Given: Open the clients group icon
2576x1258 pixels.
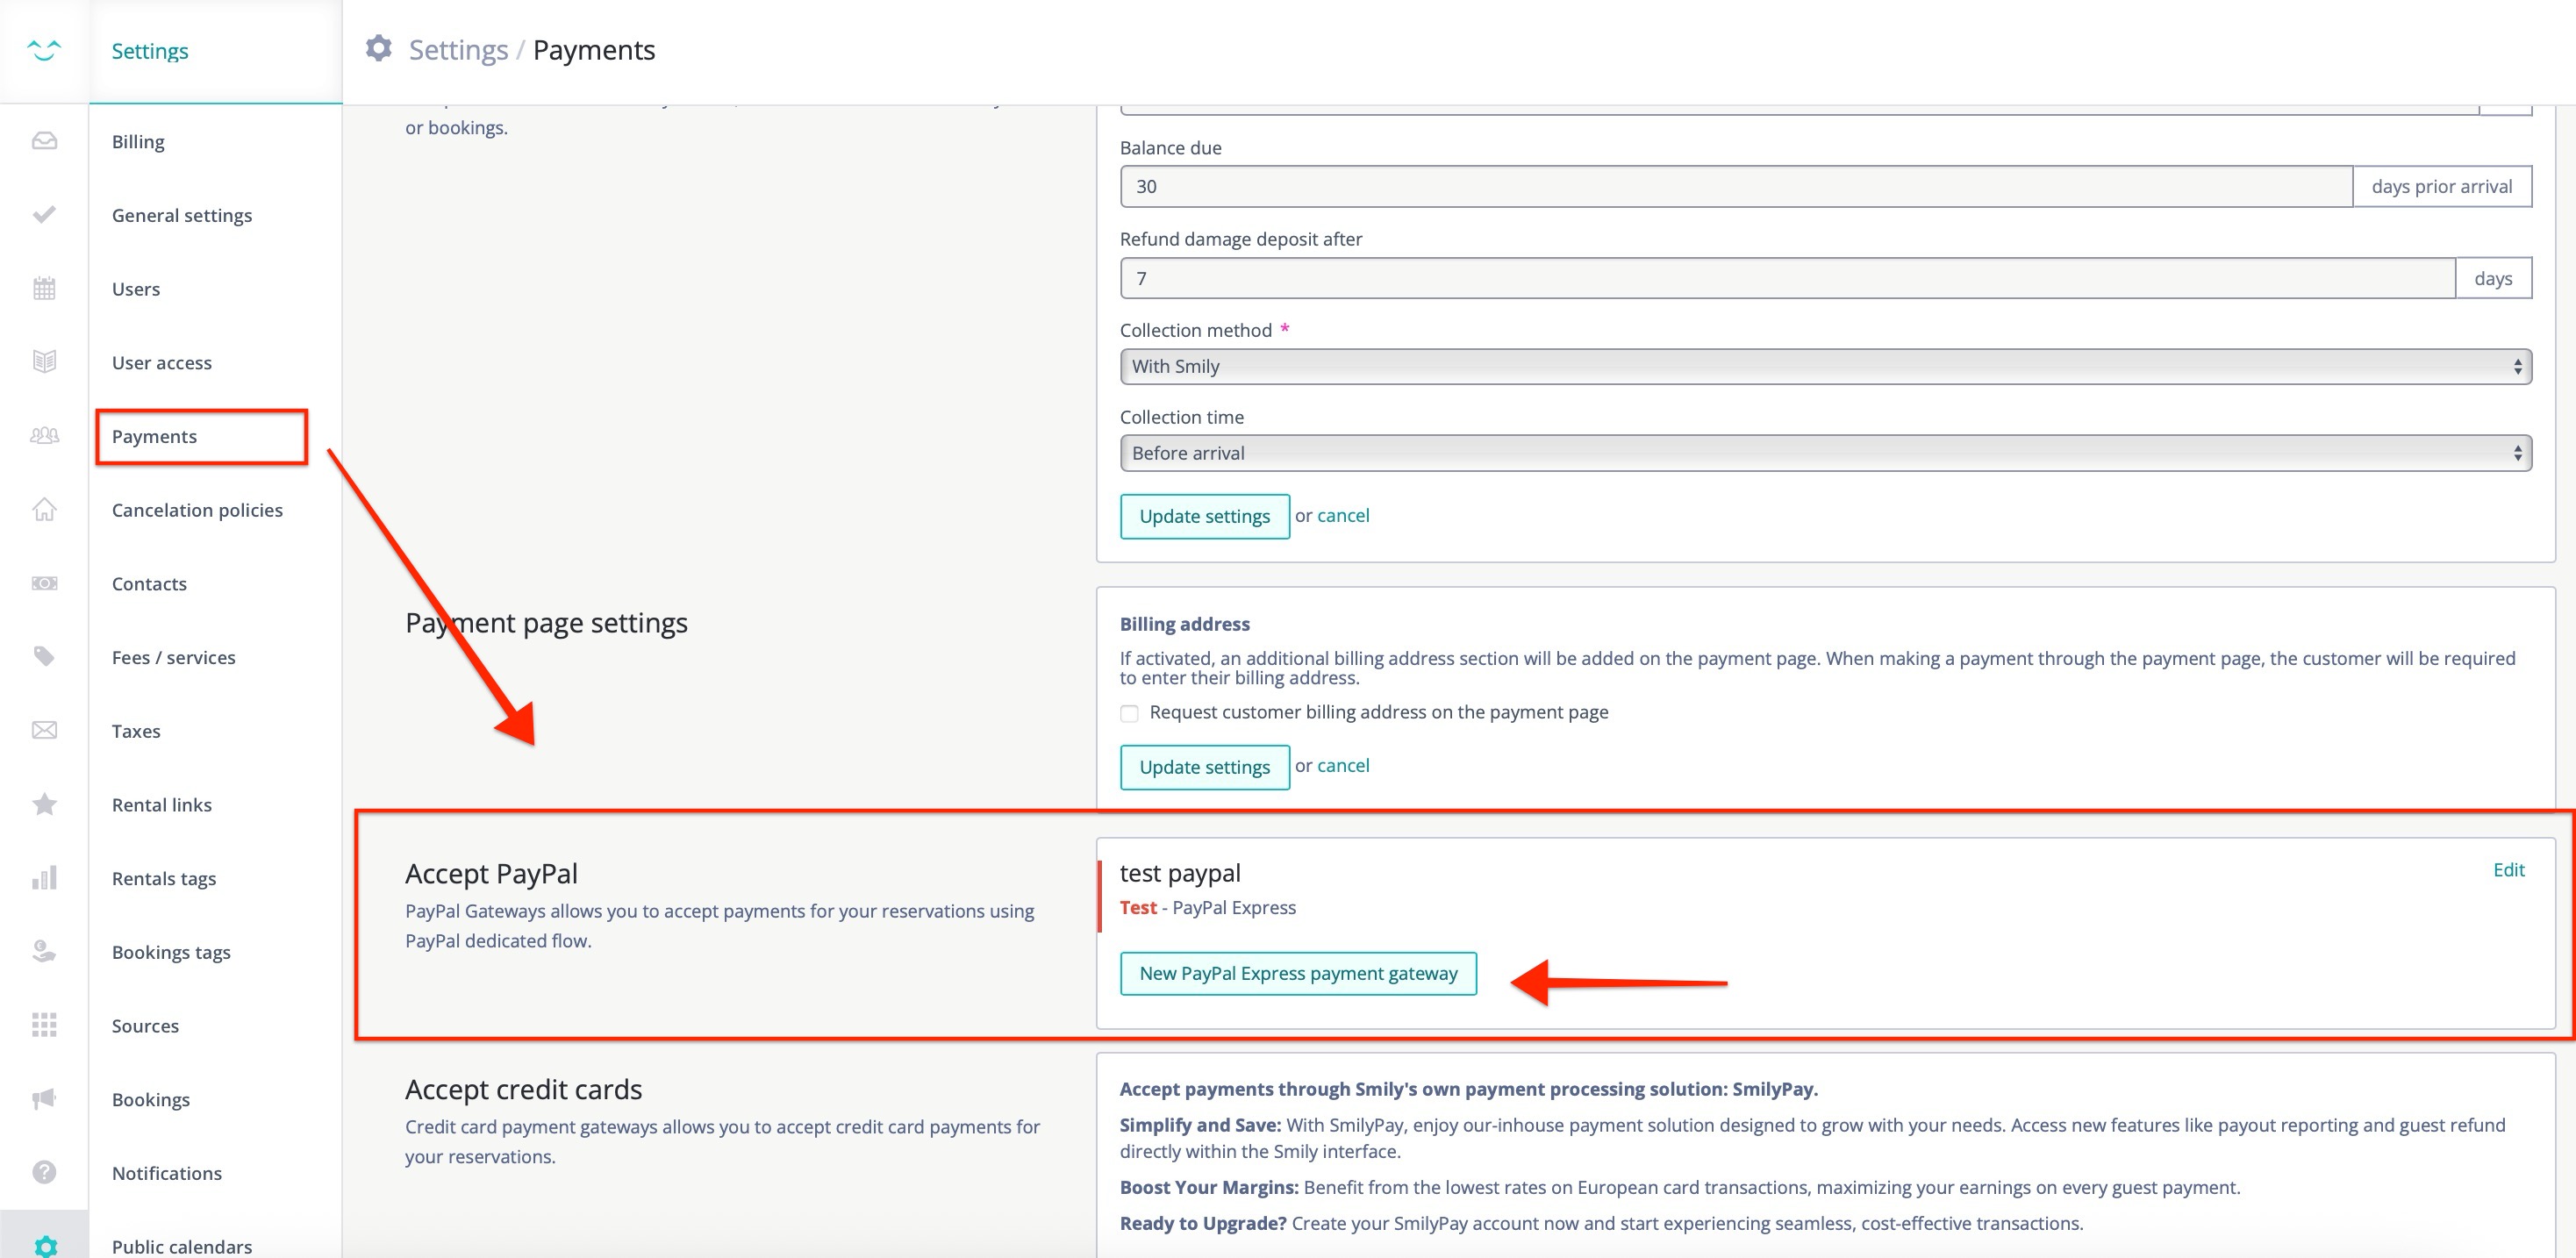Looking at the screenshot, I should [x=44, y=436].
